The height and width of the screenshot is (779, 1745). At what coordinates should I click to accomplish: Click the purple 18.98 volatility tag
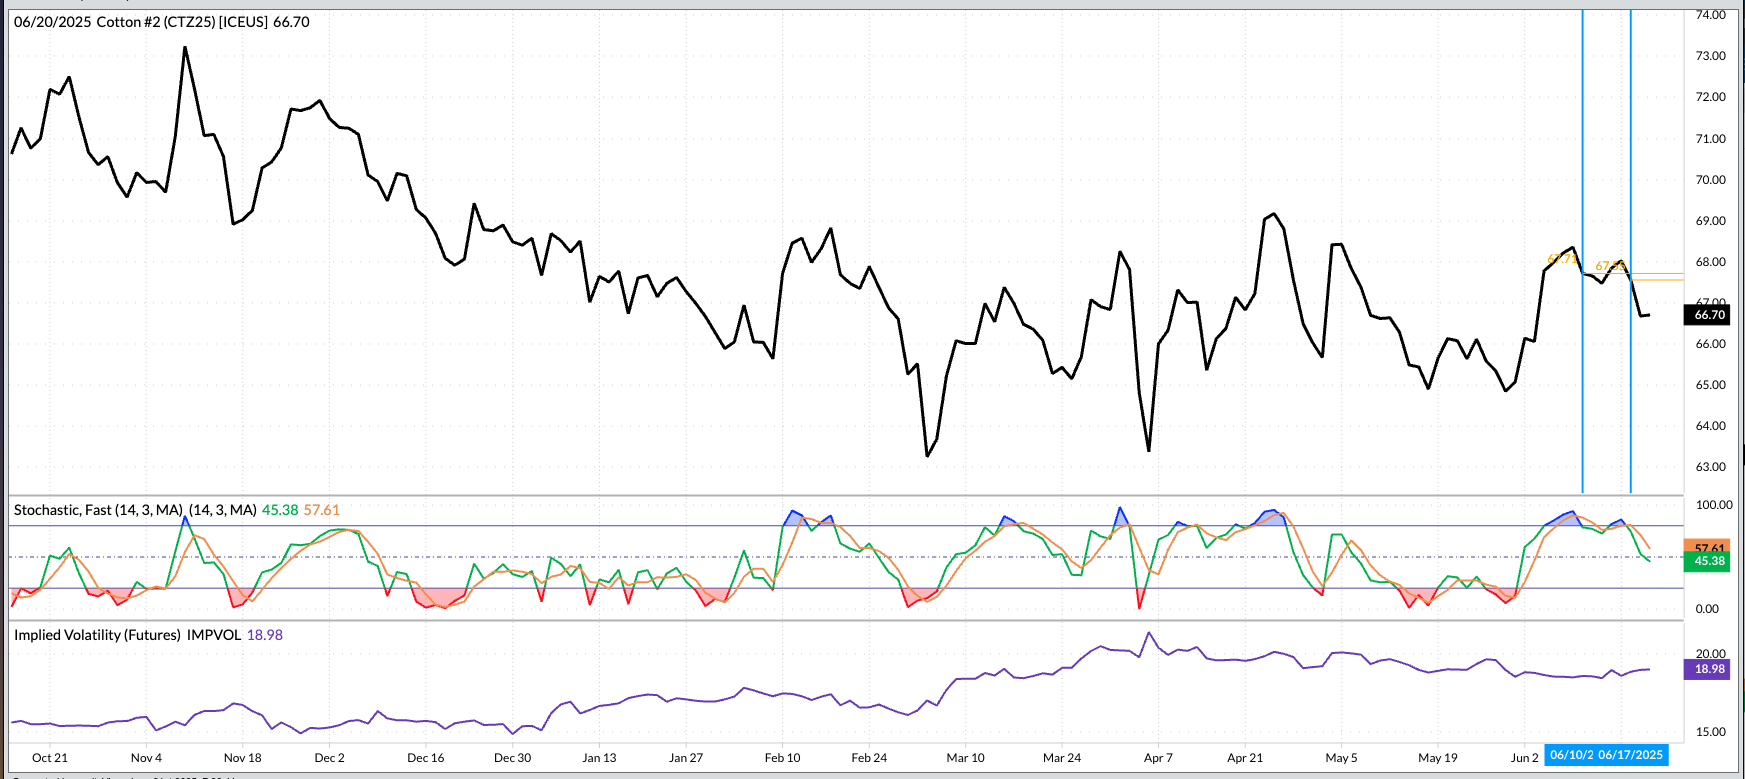1709,669
